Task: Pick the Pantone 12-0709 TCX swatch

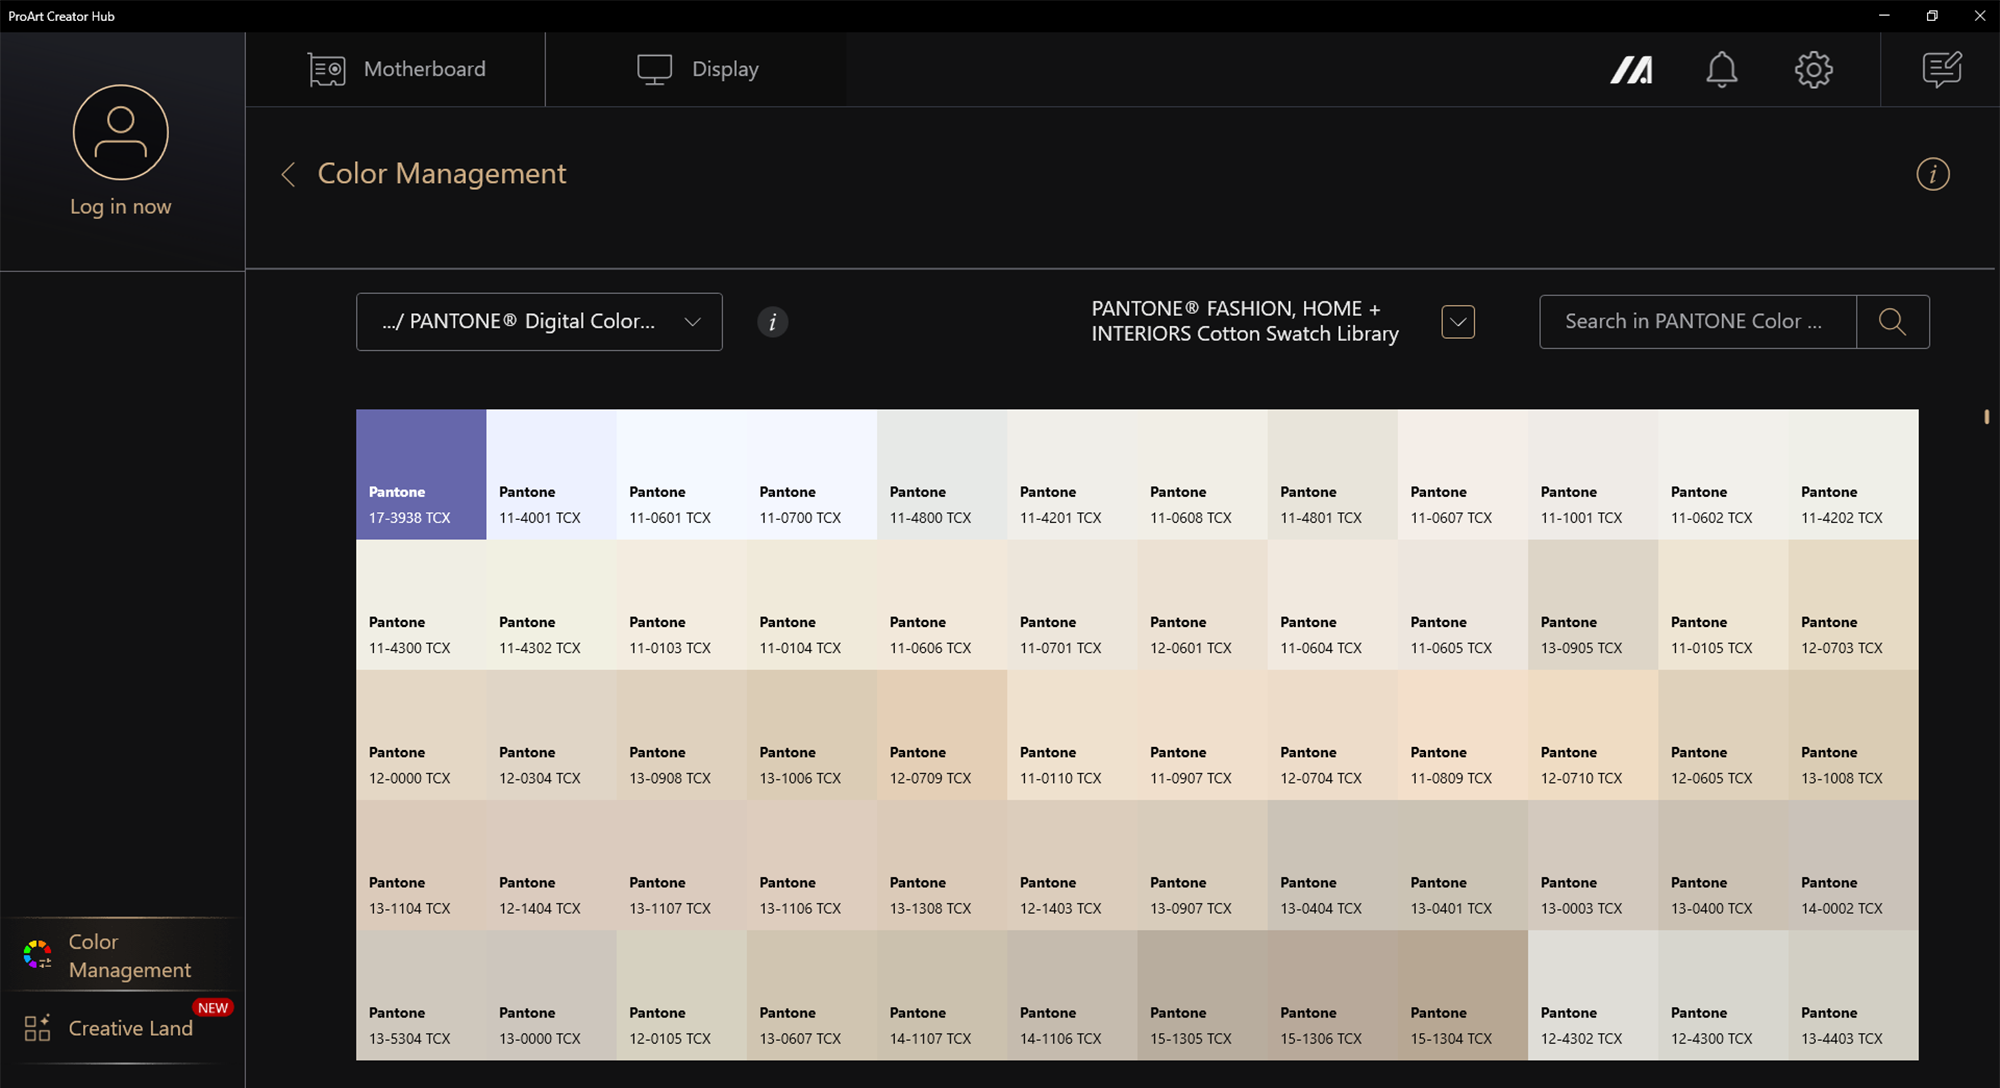Action: point(941,734)
